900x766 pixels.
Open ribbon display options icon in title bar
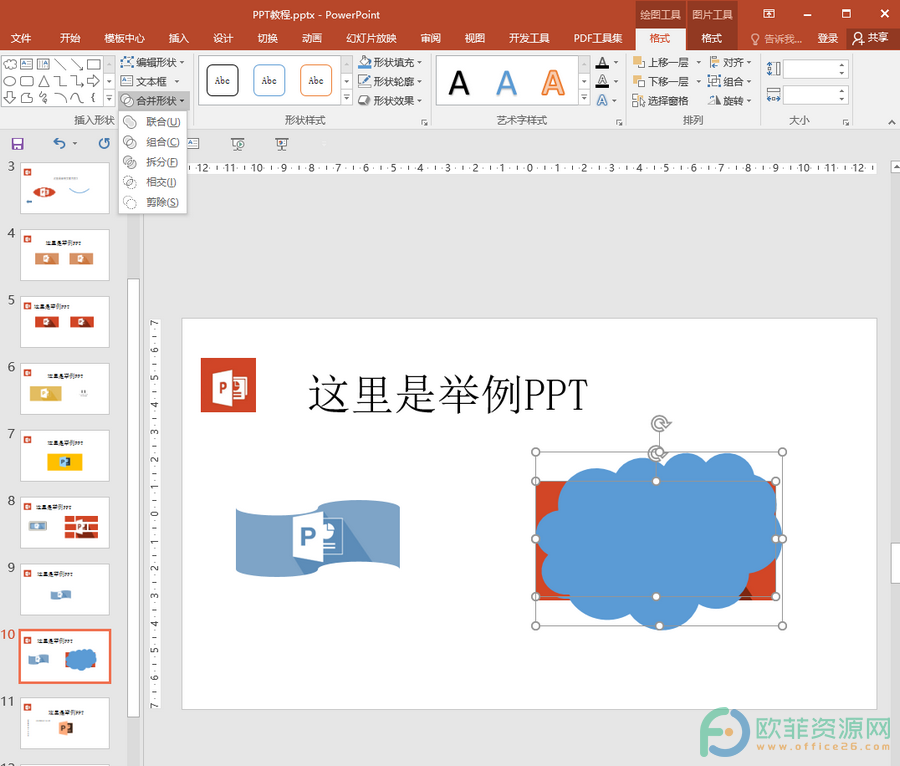[769, 14]
